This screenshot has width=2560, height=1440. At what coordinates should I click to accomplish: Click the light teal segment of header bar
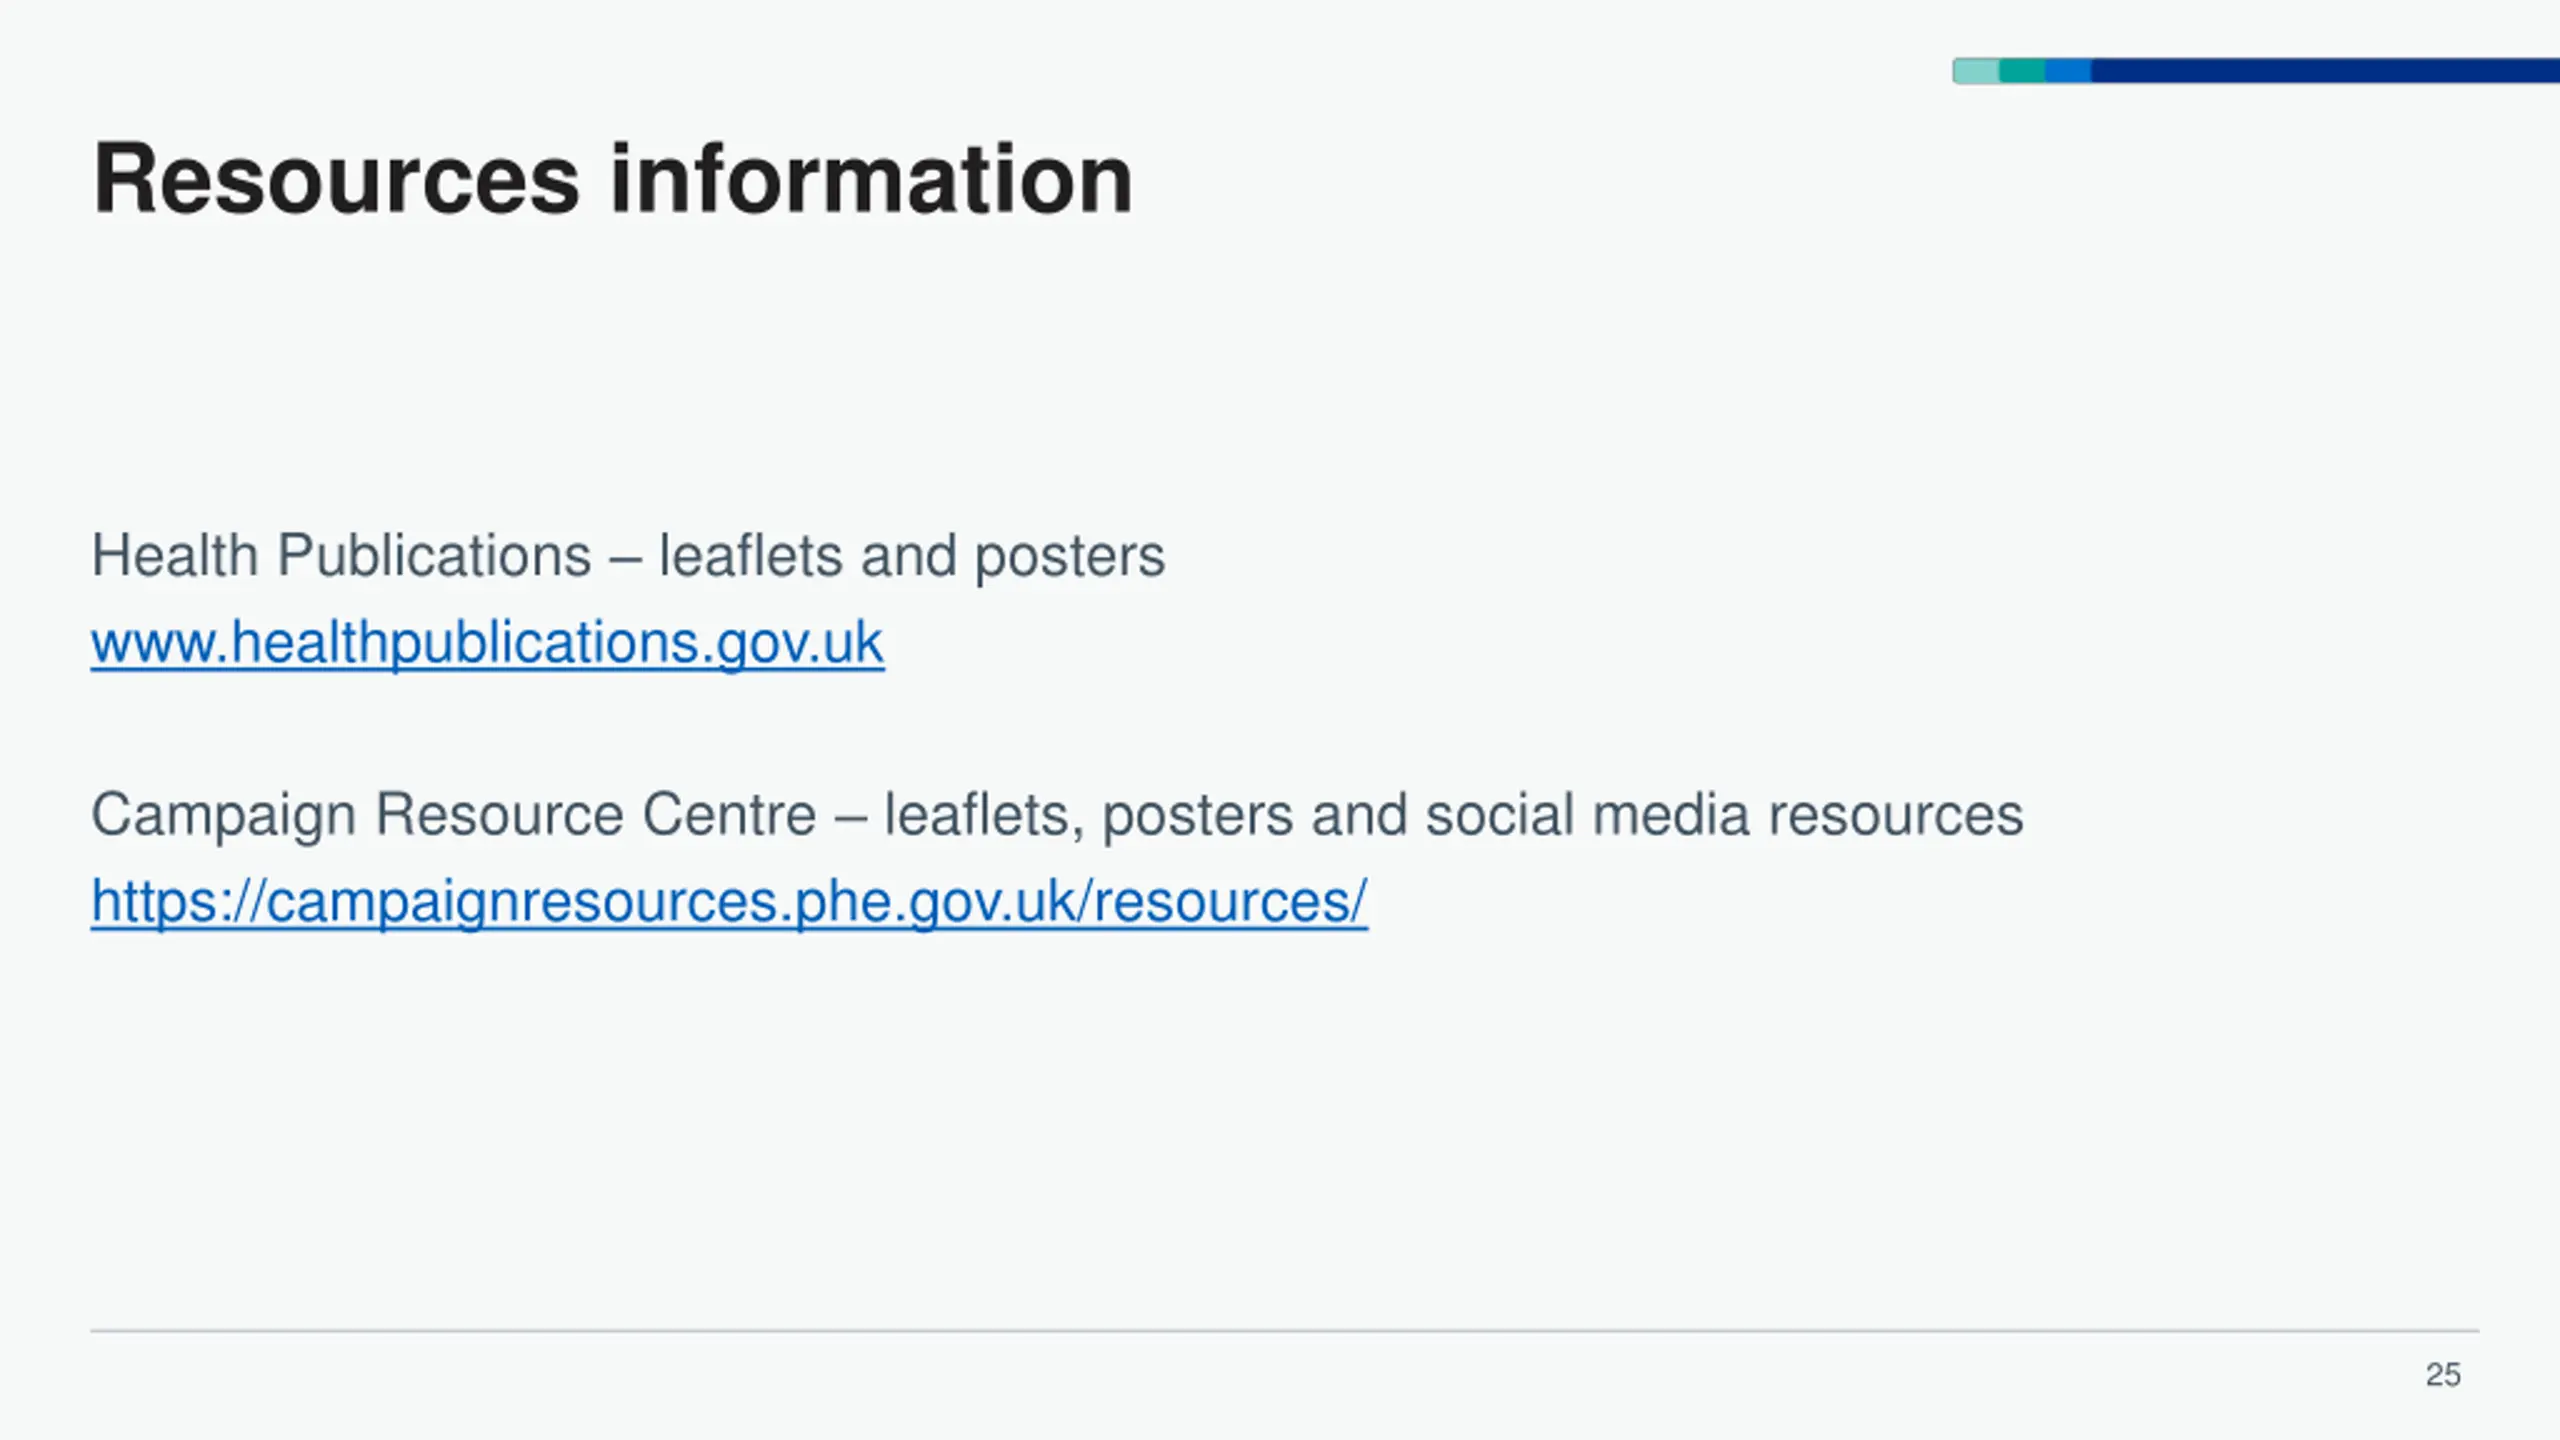(x=1976, y=71)
